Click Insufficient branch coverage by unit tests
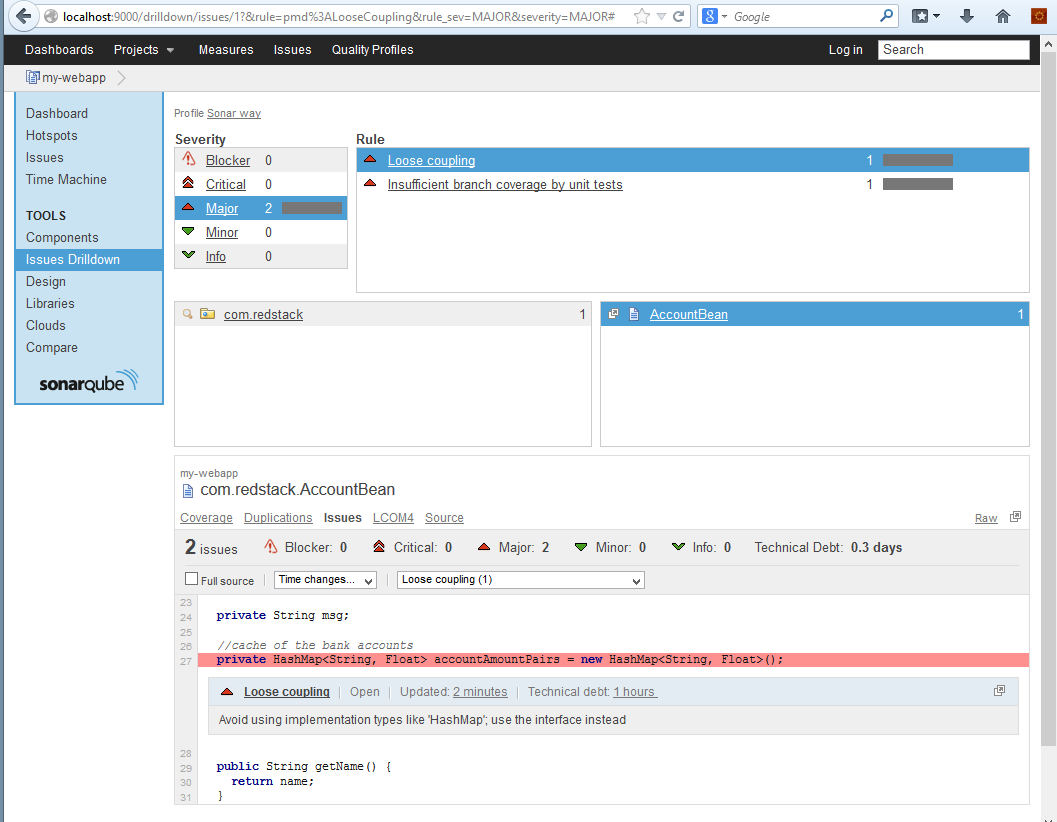 (505, 185)
